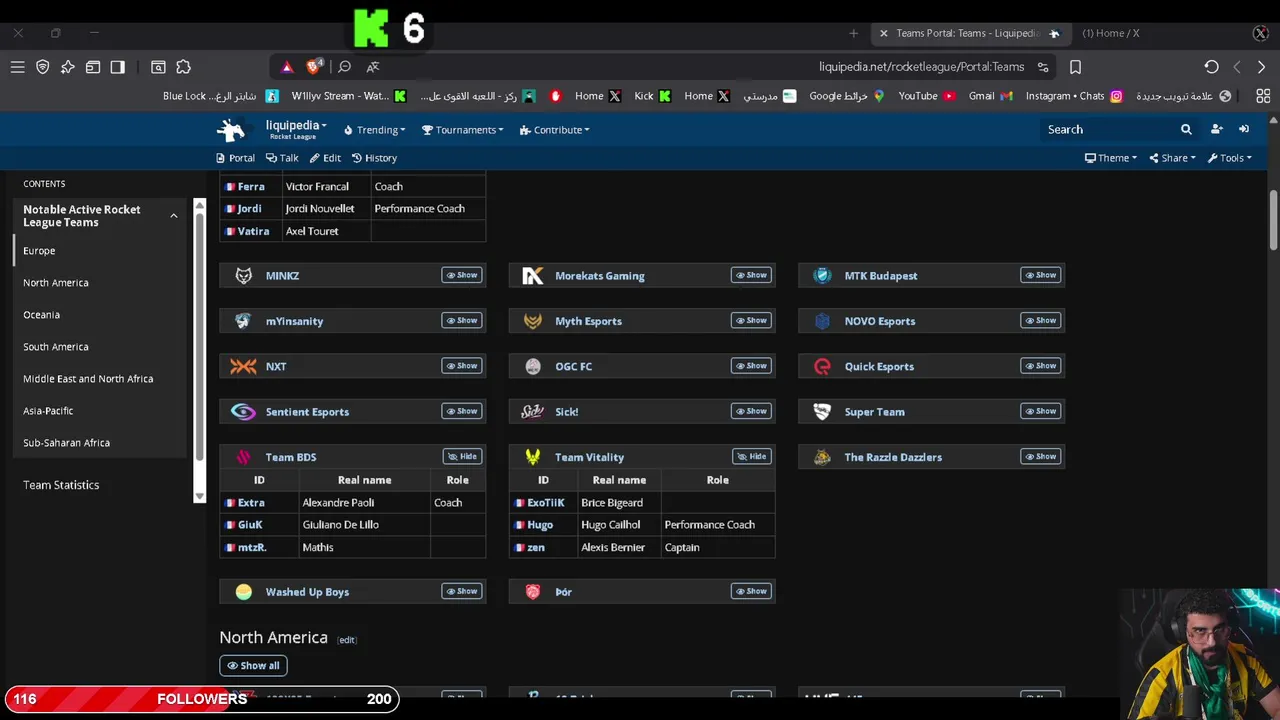Open the Brave Shields lion icon
The height and width of the screenshot is (720, 1280).
click(314, 67)
